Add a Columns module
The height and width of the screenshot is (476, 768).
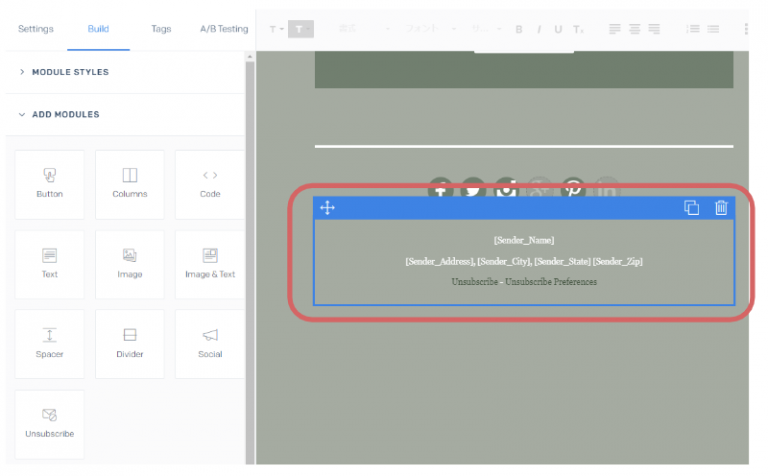[130, 184]
